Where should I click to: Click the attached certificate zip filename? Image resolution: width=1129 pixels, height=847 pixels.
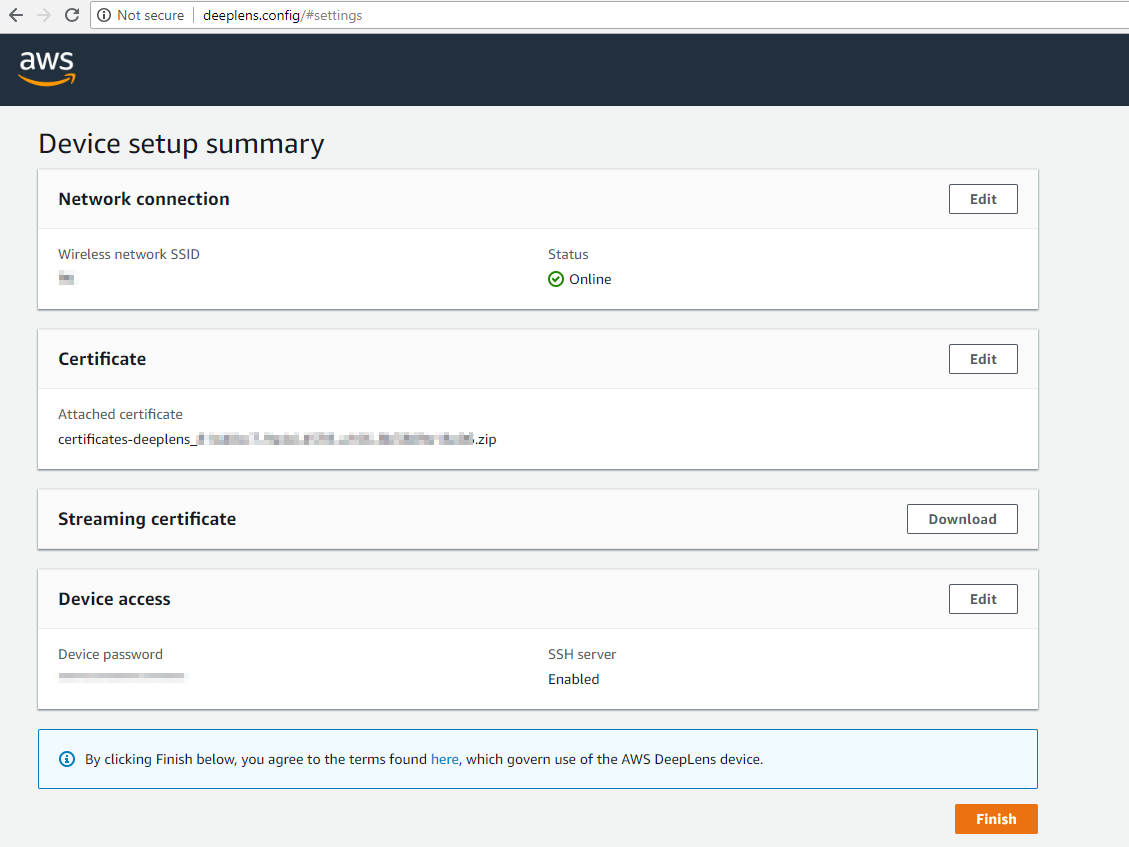[277, 439]
